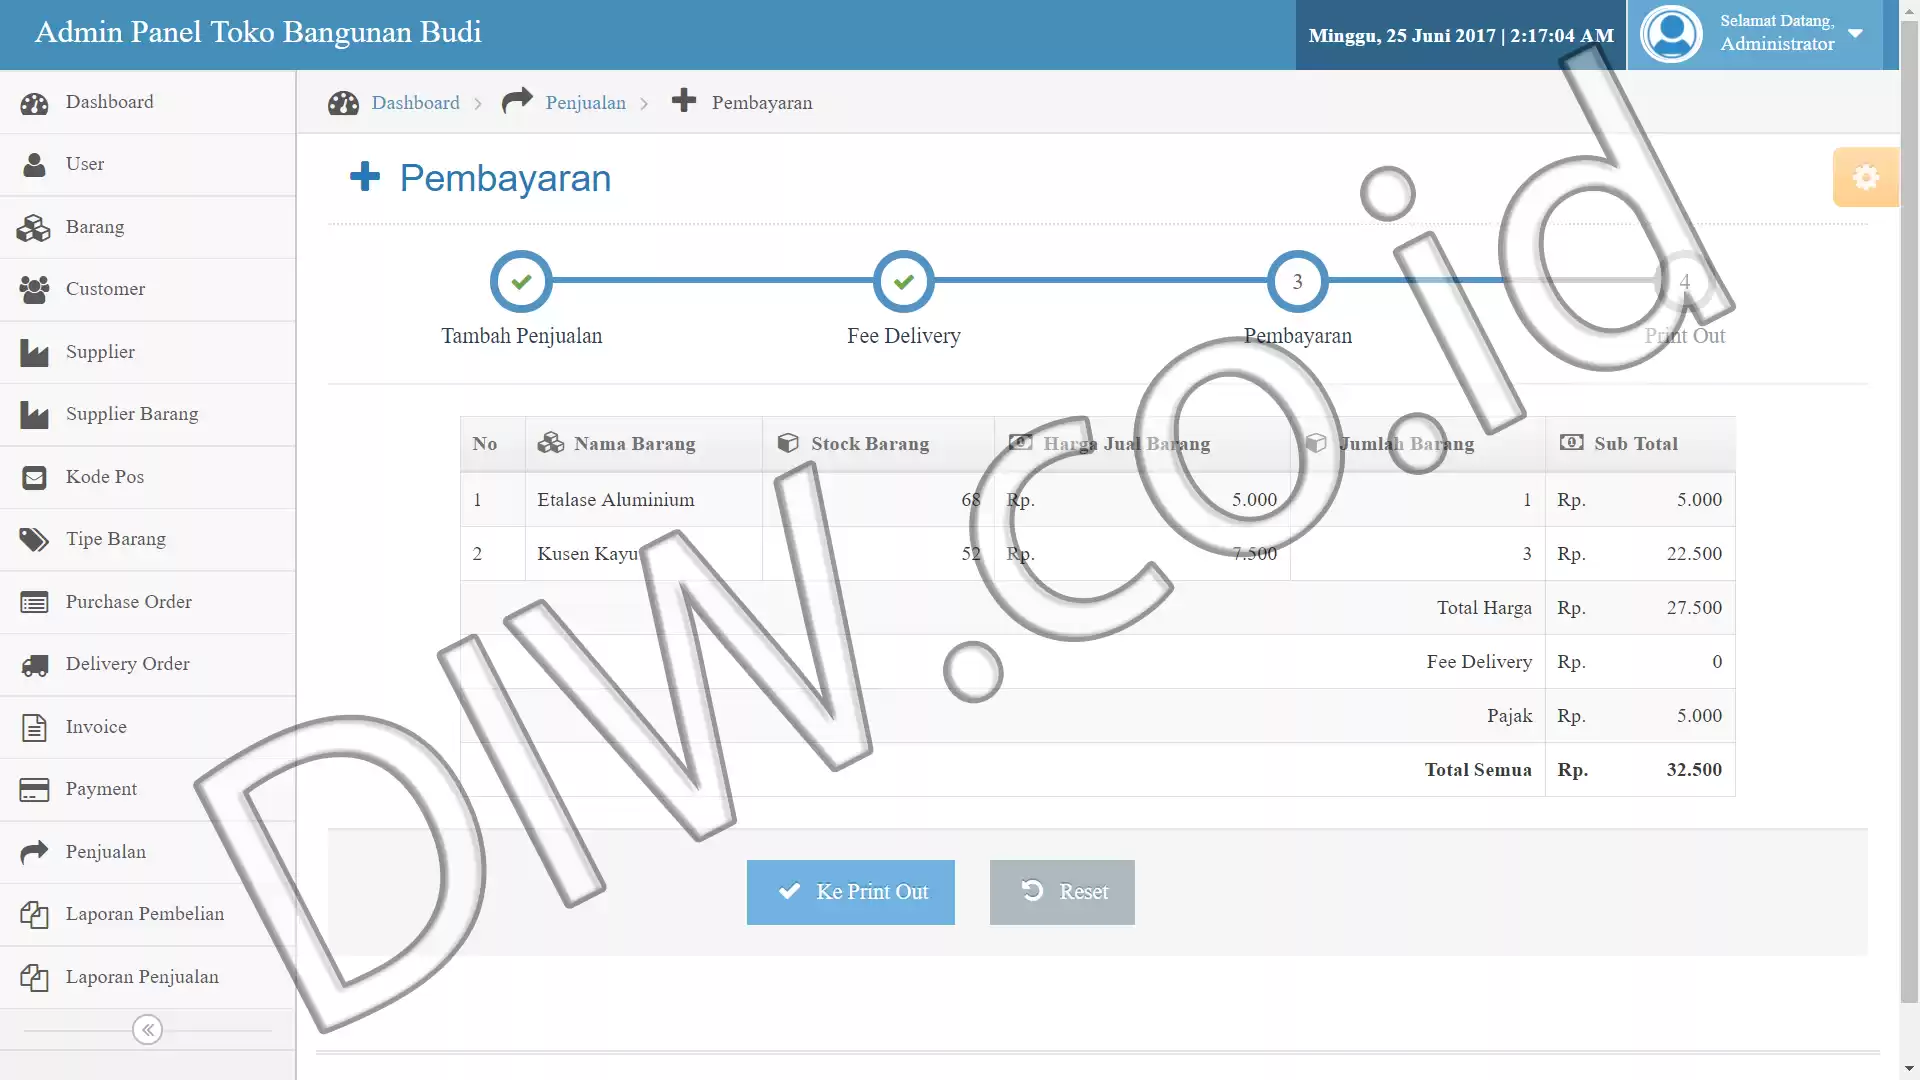This screenshot has width=1920, height=1080.
Task: Click Ke Print Out button
Action: coord(850,892)
